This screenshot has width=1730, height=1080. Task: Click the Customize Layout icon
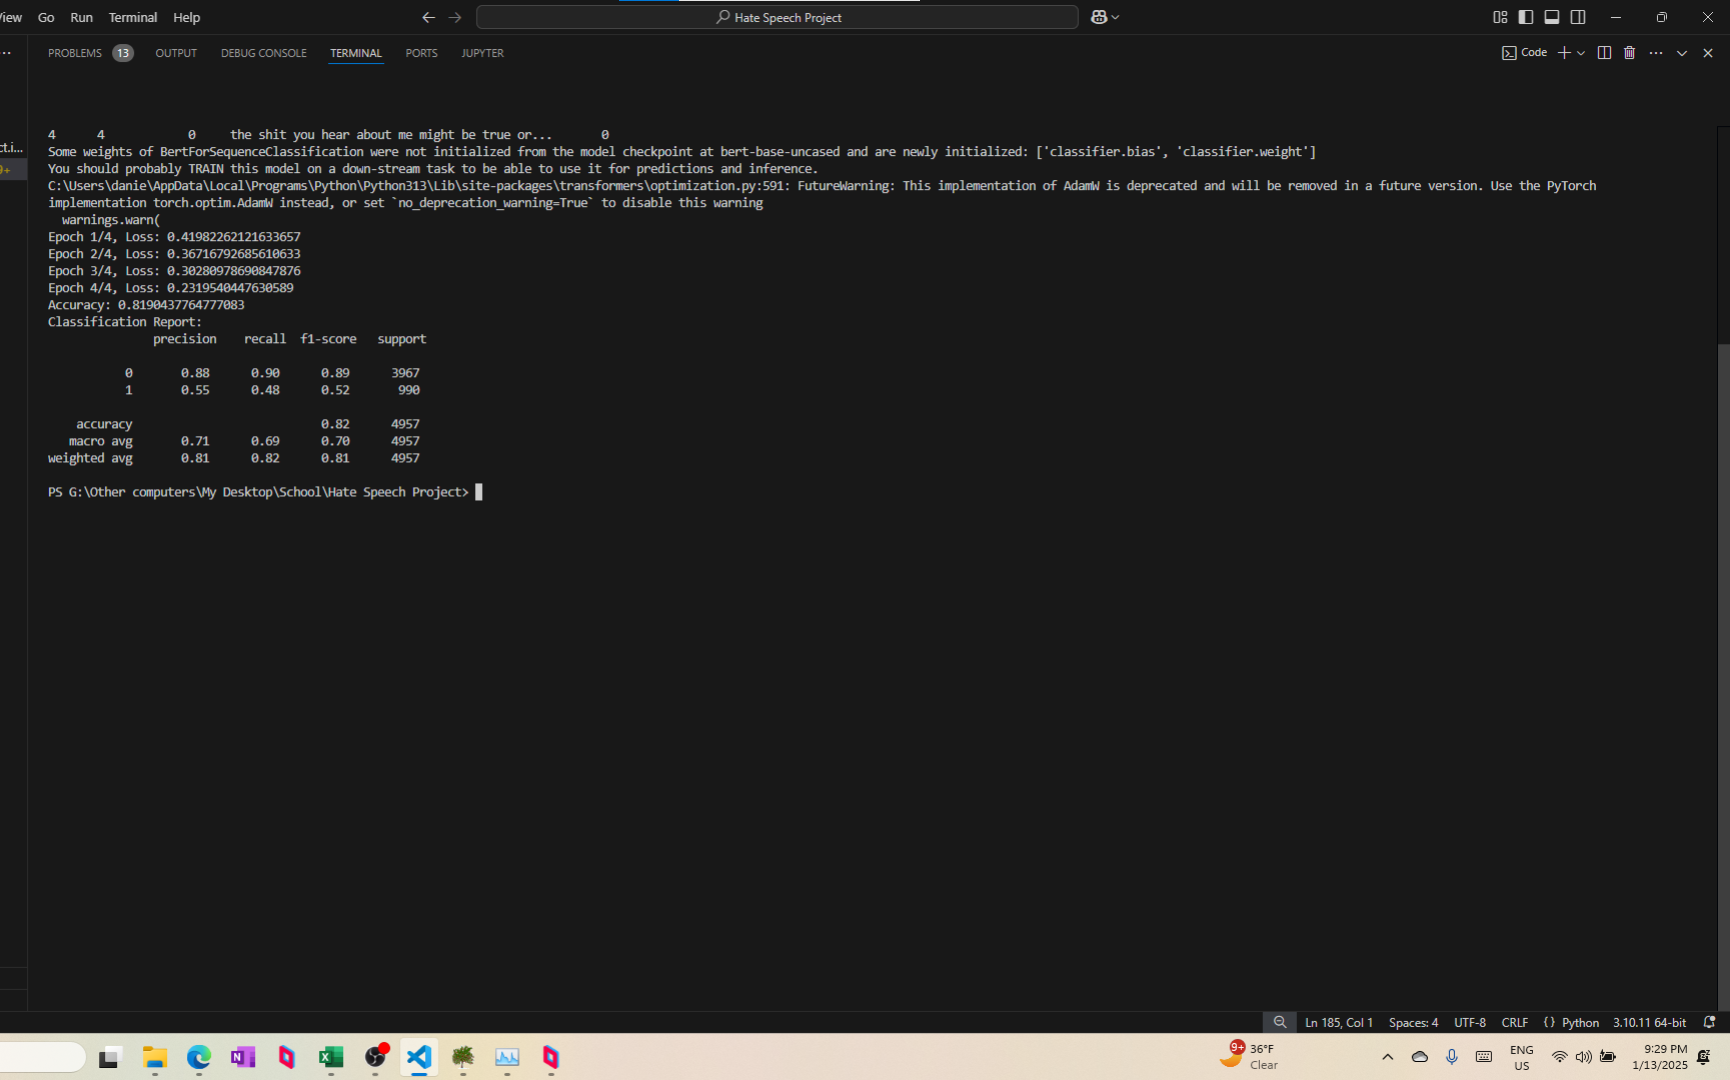pos(1500,17)
